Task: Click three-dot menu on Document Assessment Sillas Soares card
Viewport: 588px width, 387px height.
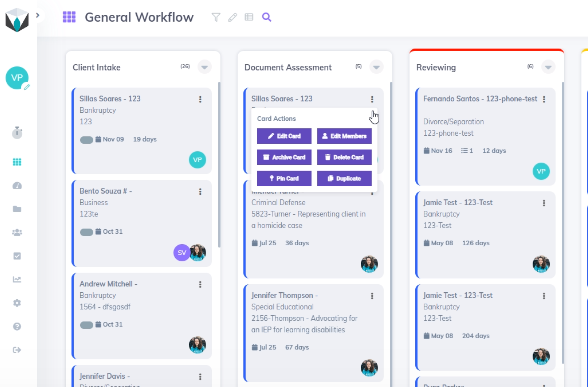Action: 372,99
